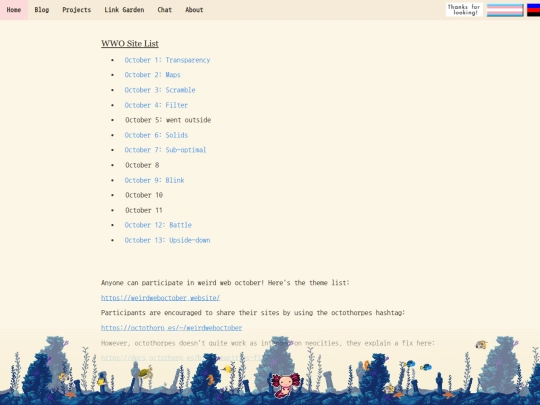Open October 3: Scramble link
Viewport: 540px width, 405px height.
[160, 90]
